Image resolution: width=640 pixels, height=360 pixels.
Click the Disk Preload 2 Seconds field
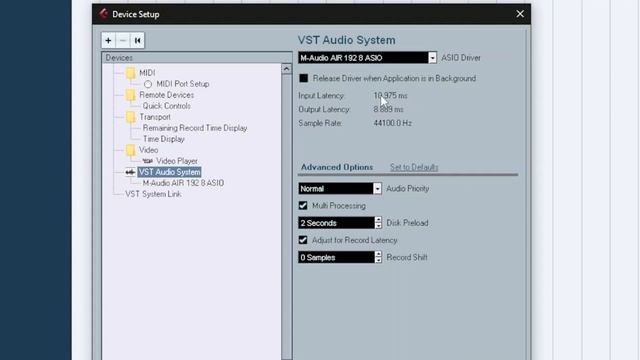coord(336,223)
